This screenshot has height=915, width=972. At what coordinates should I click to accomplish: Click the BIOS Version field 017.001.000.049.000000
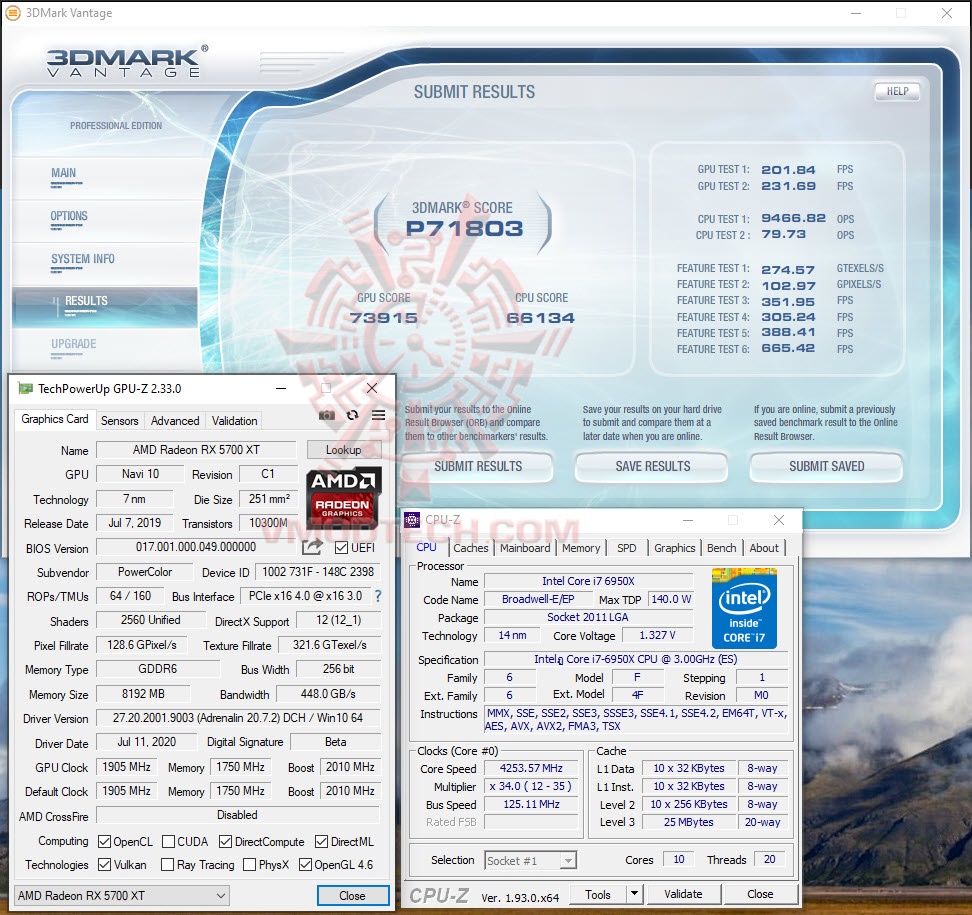tap(196, 547)
